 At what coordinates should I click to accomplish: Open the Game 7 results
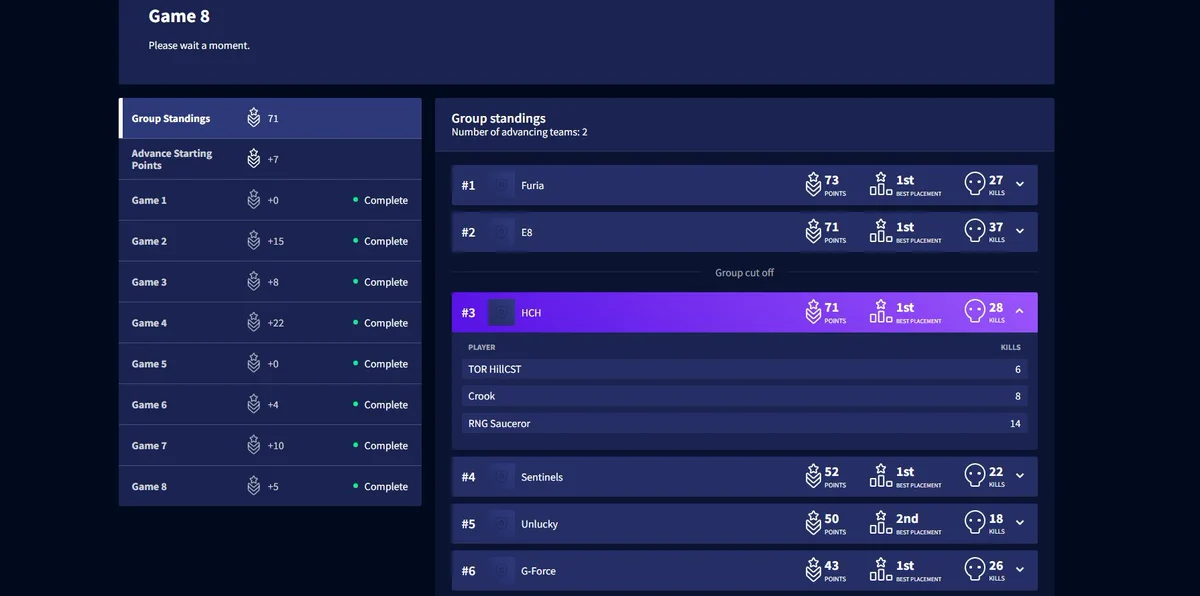(270, 446)
